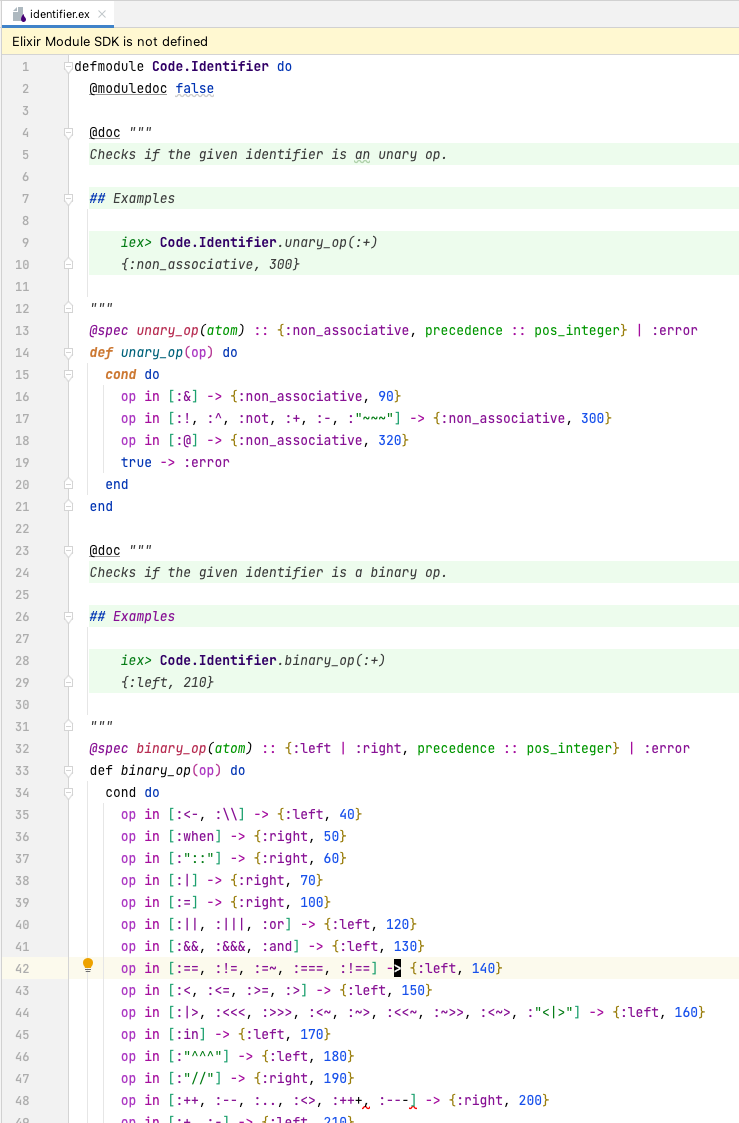Click 'binary_op(:+)' in the iex example
The image size is (739, 1123).
(x=334, y=660)
